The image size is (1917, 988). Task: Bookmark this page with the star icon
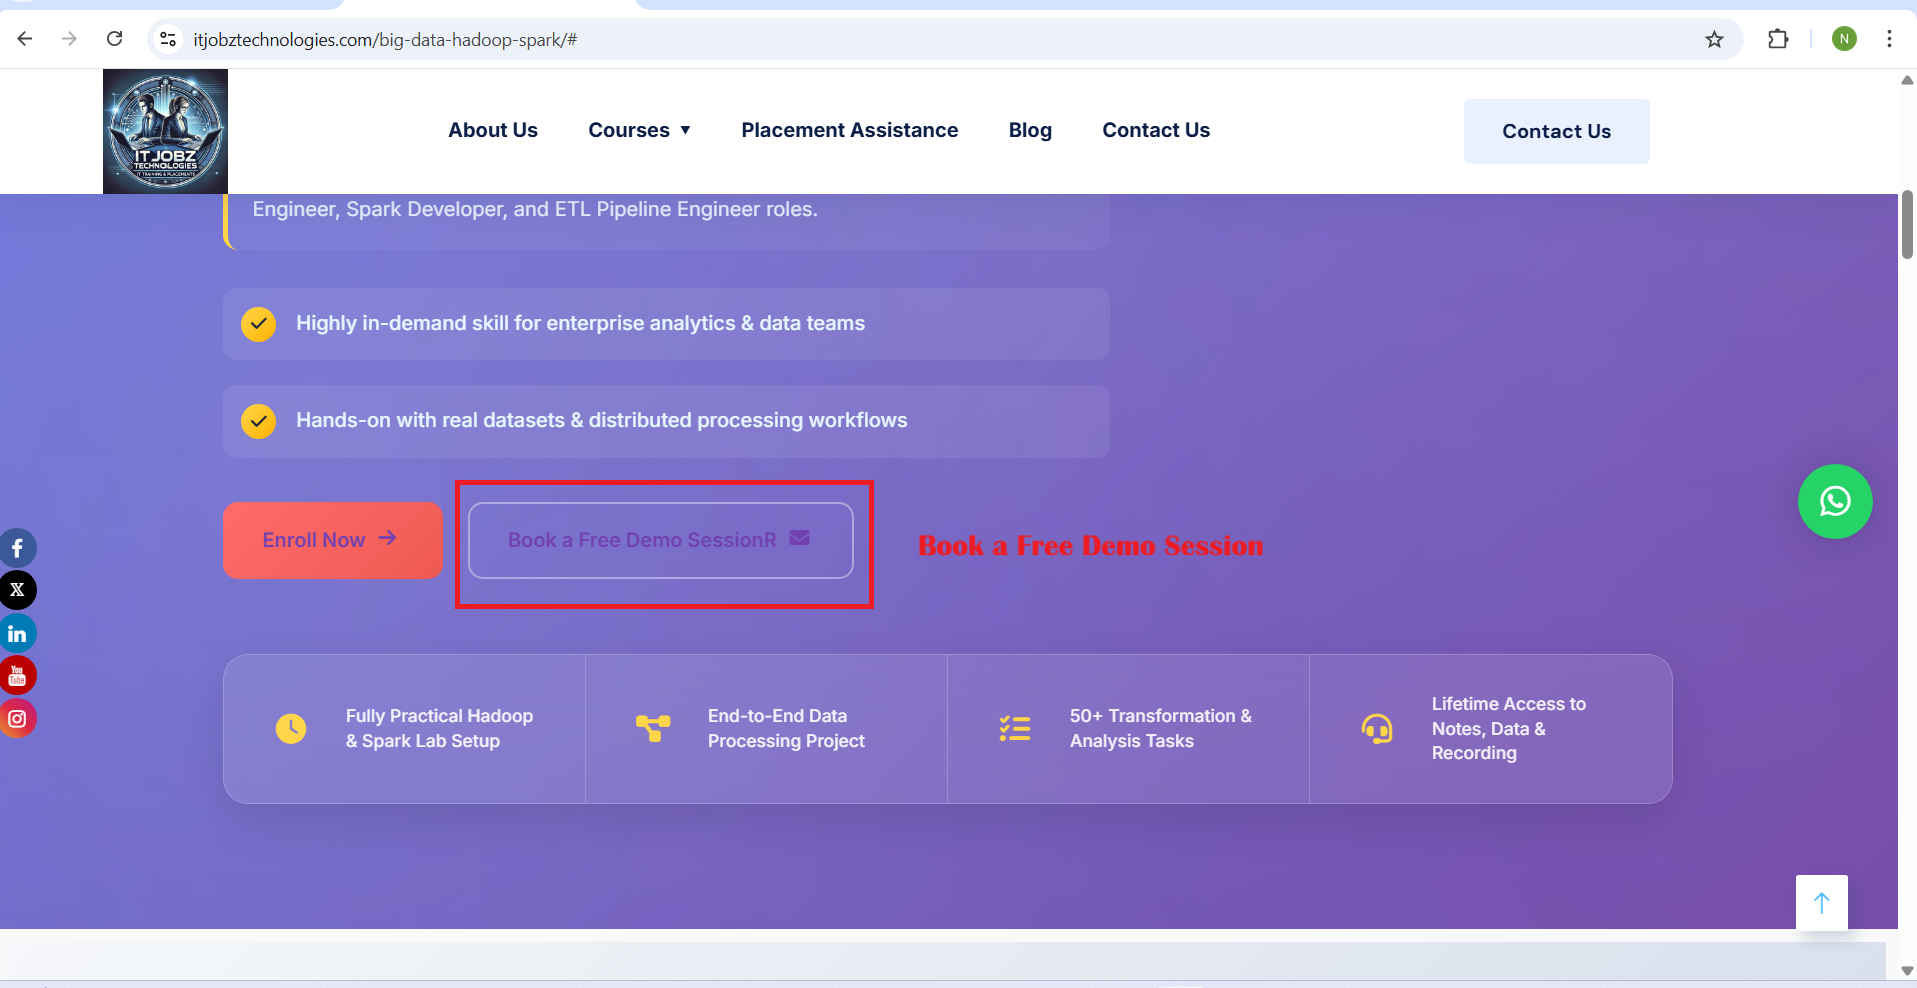(1714, 39)
